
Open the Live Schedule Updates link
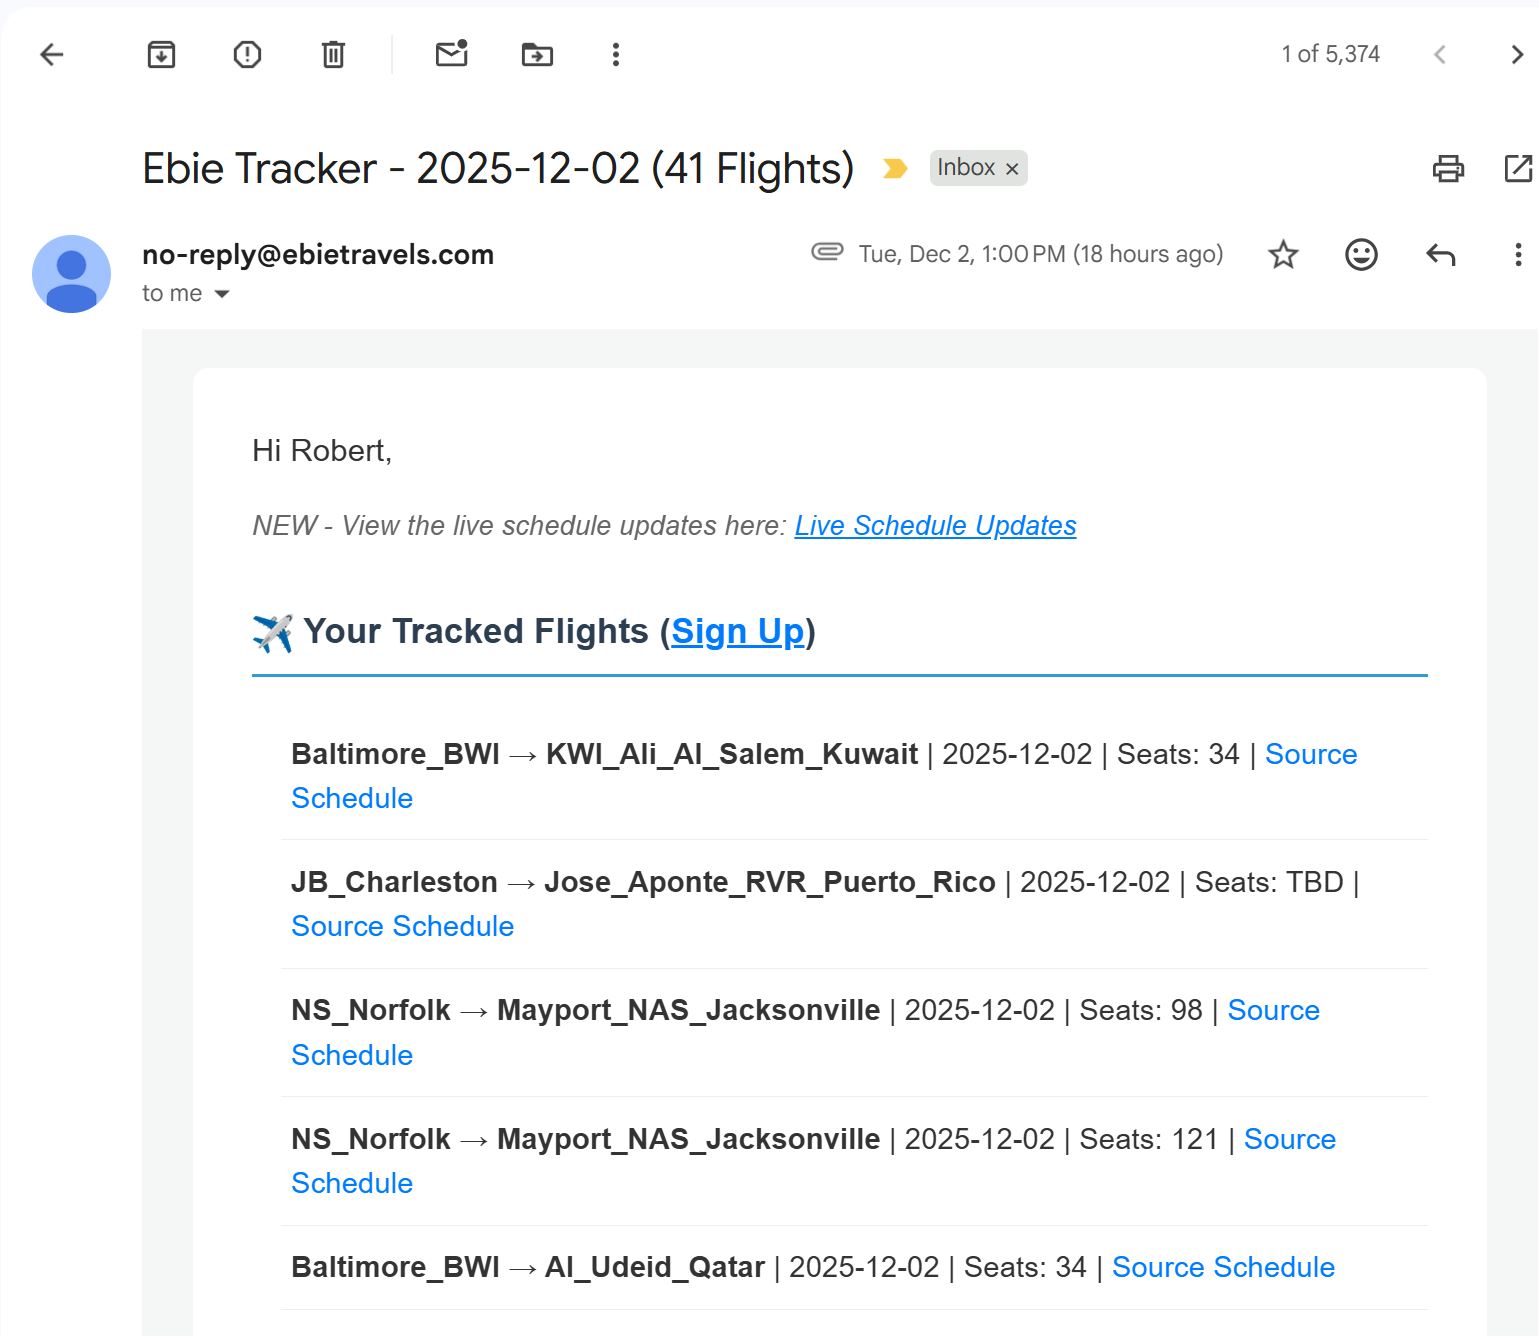[x=935, y=526]
